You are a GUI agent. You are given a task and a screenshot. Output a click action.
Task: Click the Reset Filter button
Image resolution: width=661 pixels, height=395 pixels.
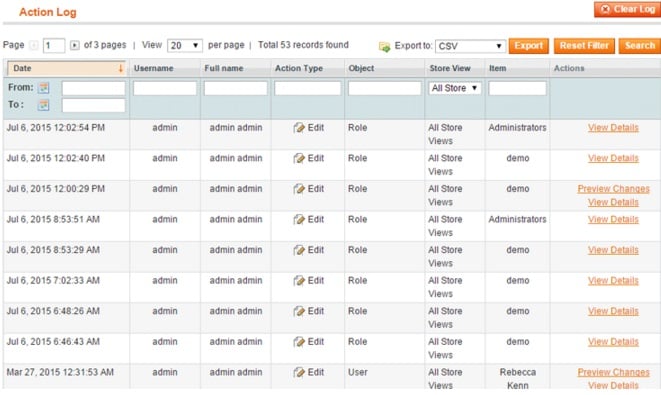(x=584, y=46)
